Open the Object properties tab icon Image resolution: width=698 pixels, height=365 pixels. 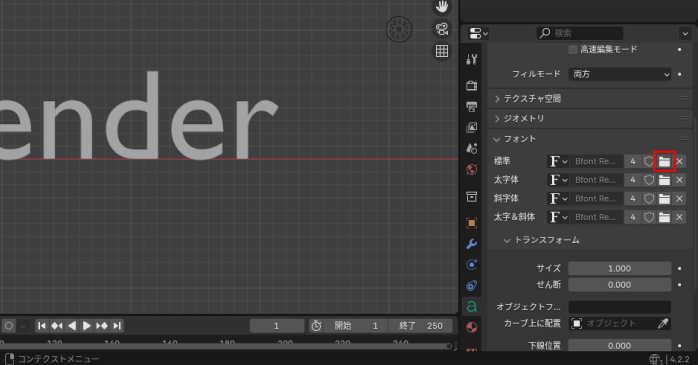471,223
